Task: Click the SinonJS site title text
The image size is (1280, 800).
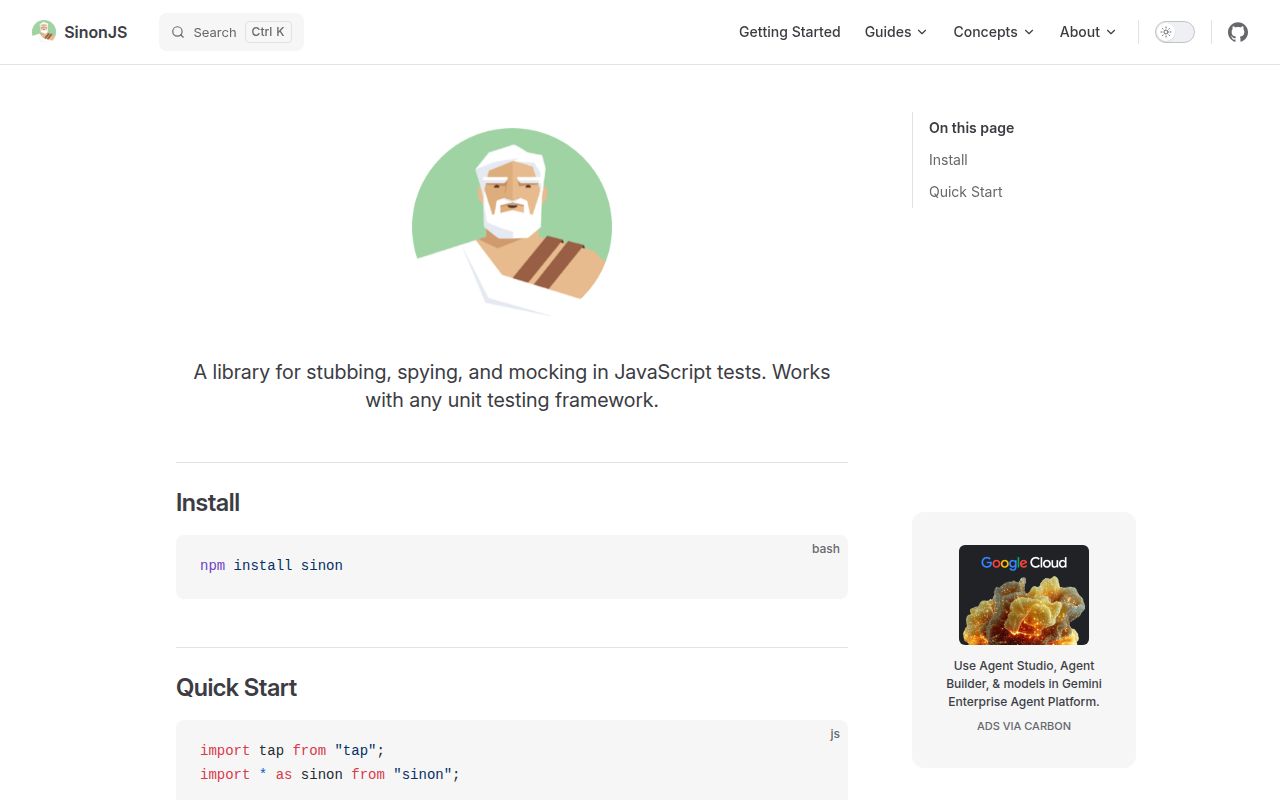Action: click(96, 32)
